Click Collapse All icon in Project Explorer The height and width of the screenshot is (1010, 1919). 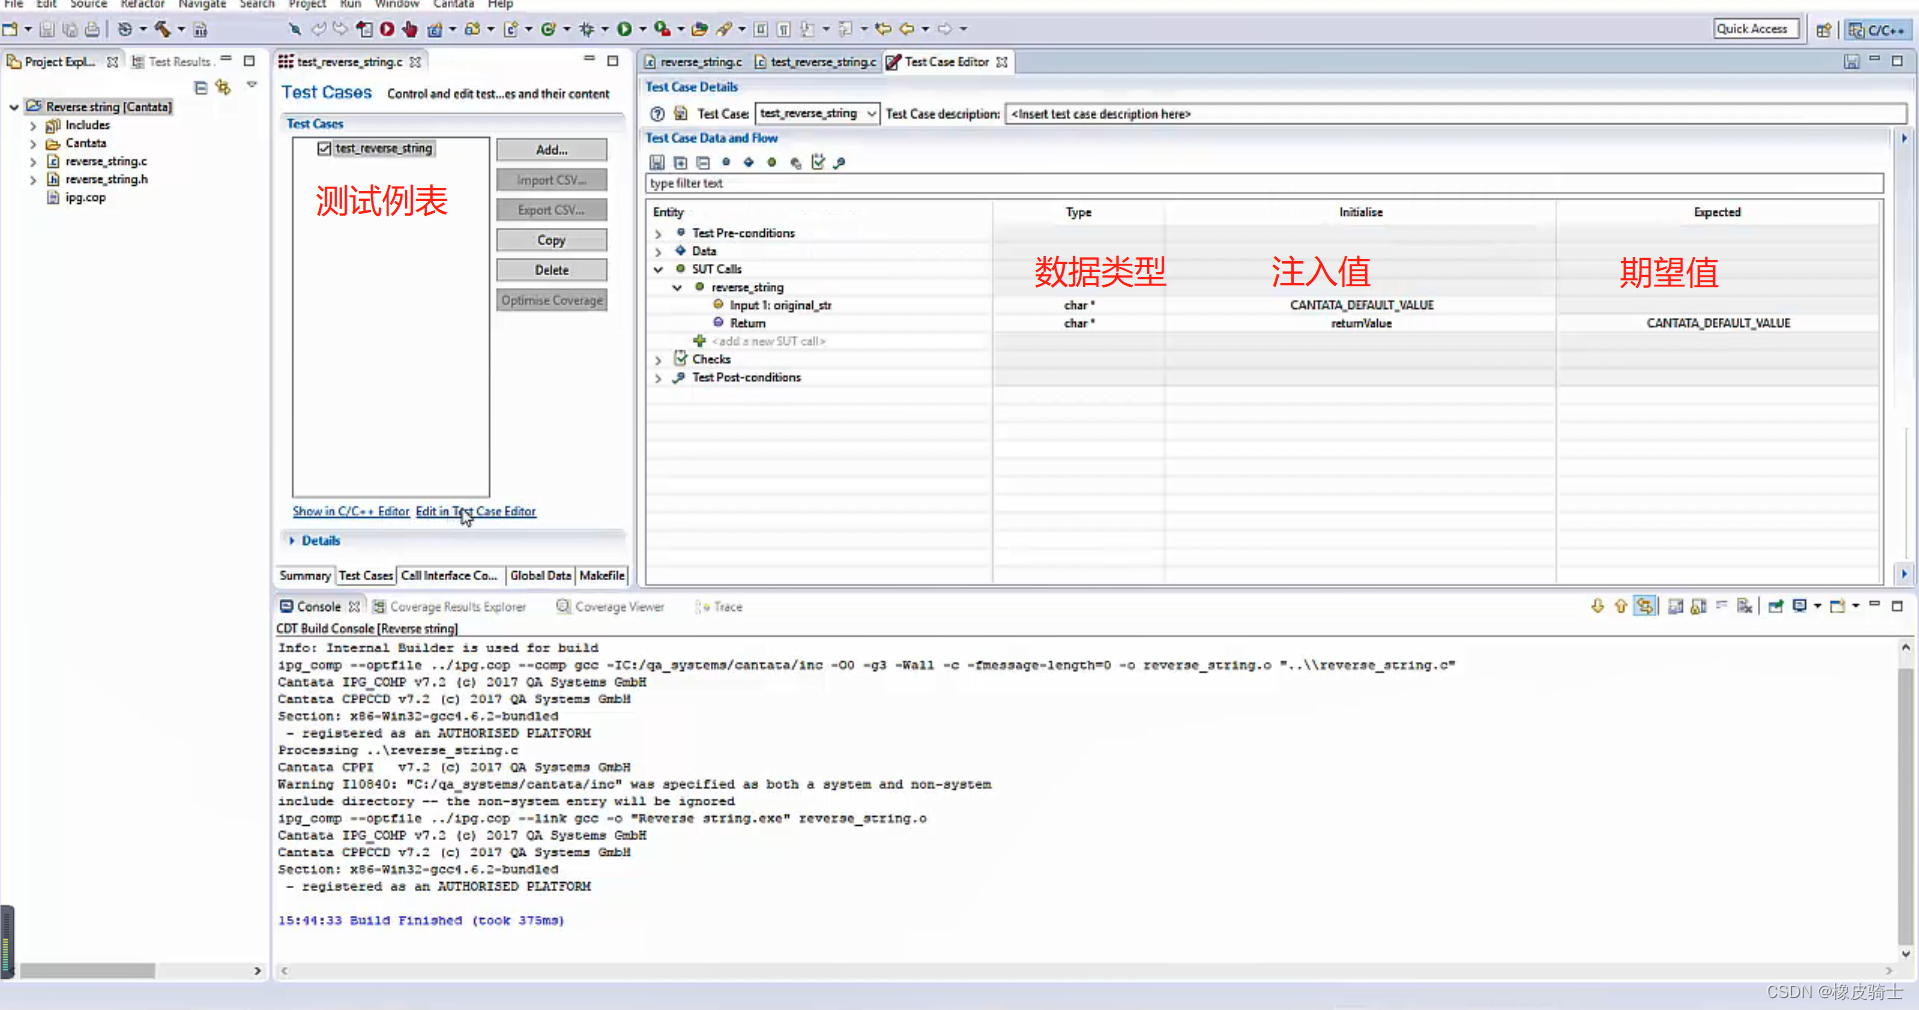(201, 88)
